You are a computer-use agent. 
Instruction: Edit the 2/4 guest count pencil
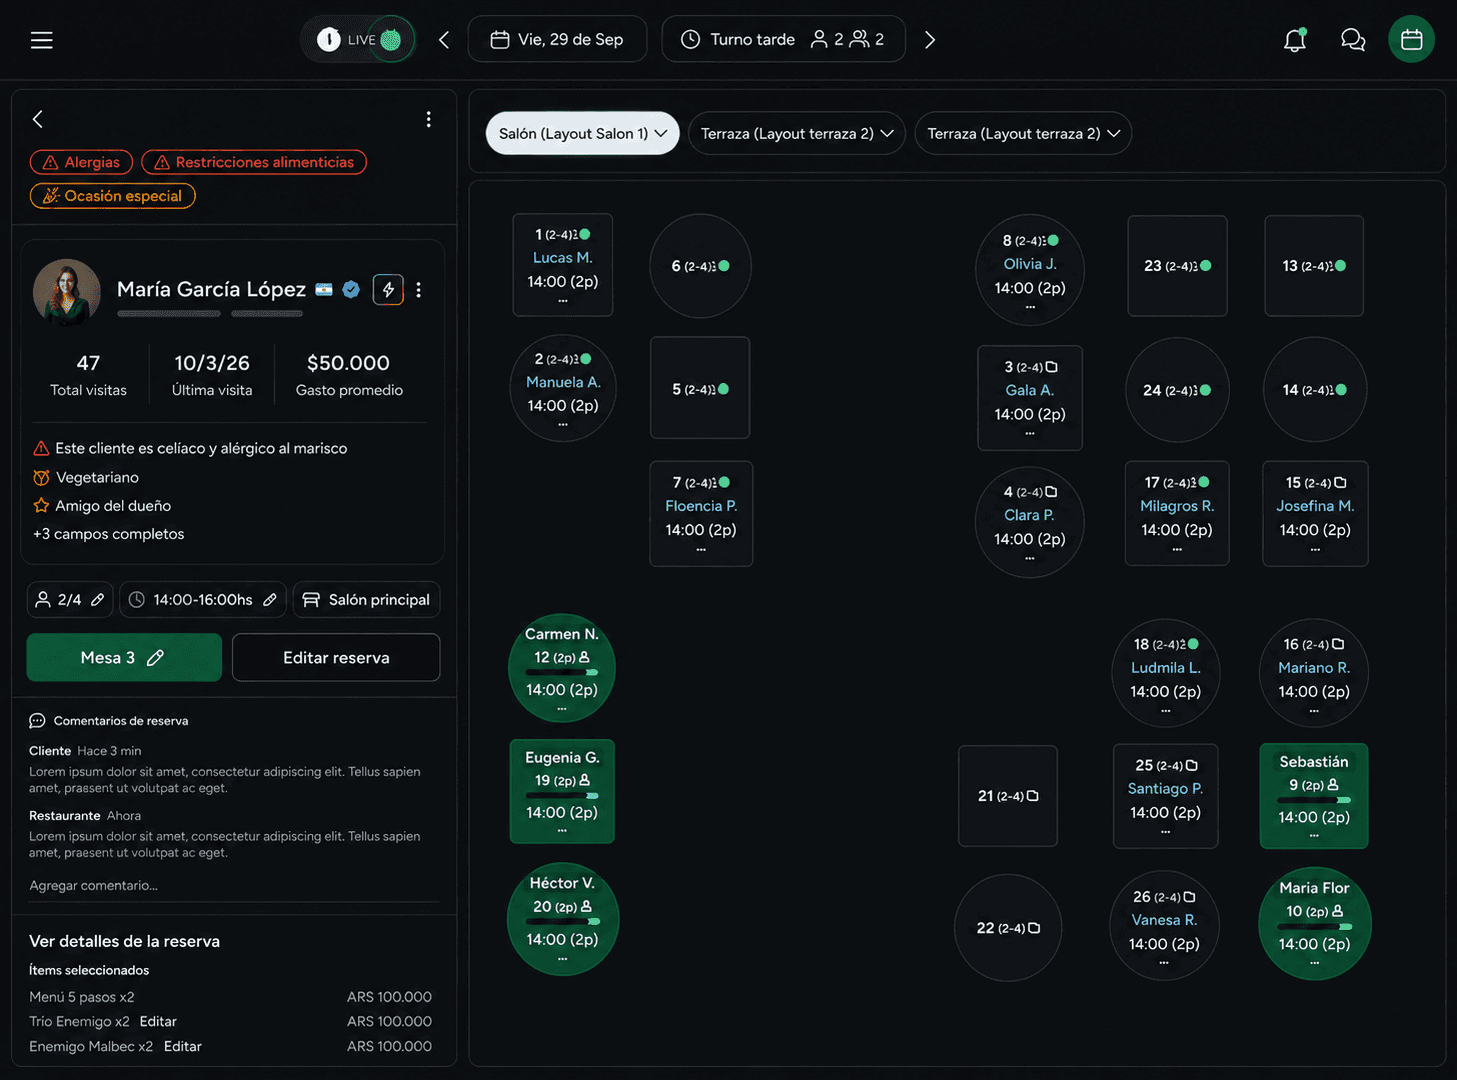(98, 600)
